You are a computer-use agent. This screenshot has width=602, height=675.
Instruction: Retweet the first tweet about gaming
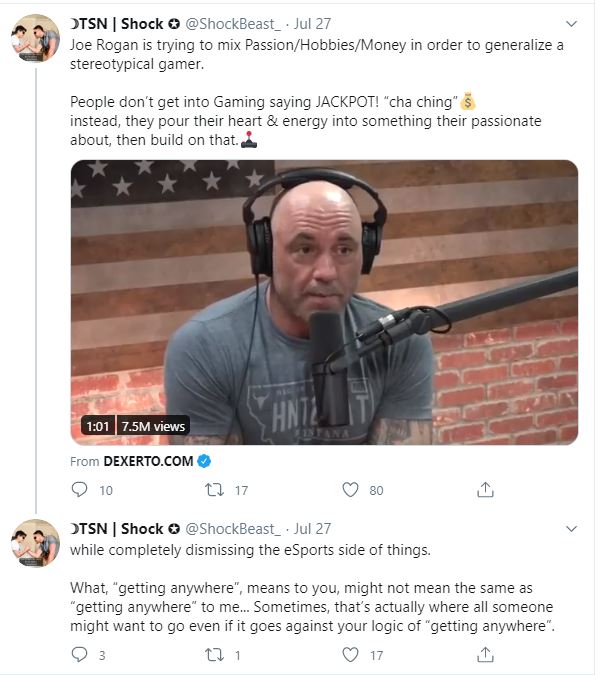pos(213,490)
